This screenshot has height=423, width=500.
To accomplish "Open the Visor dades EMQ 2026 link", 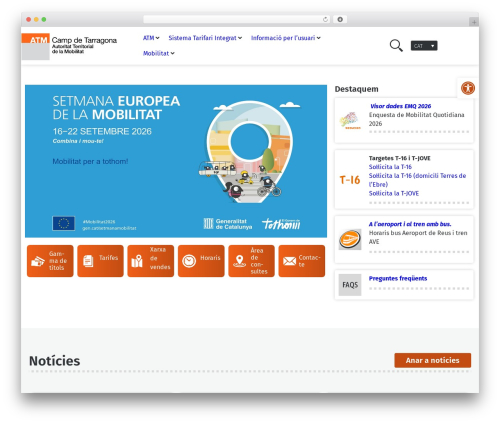I will coord(401,106).
